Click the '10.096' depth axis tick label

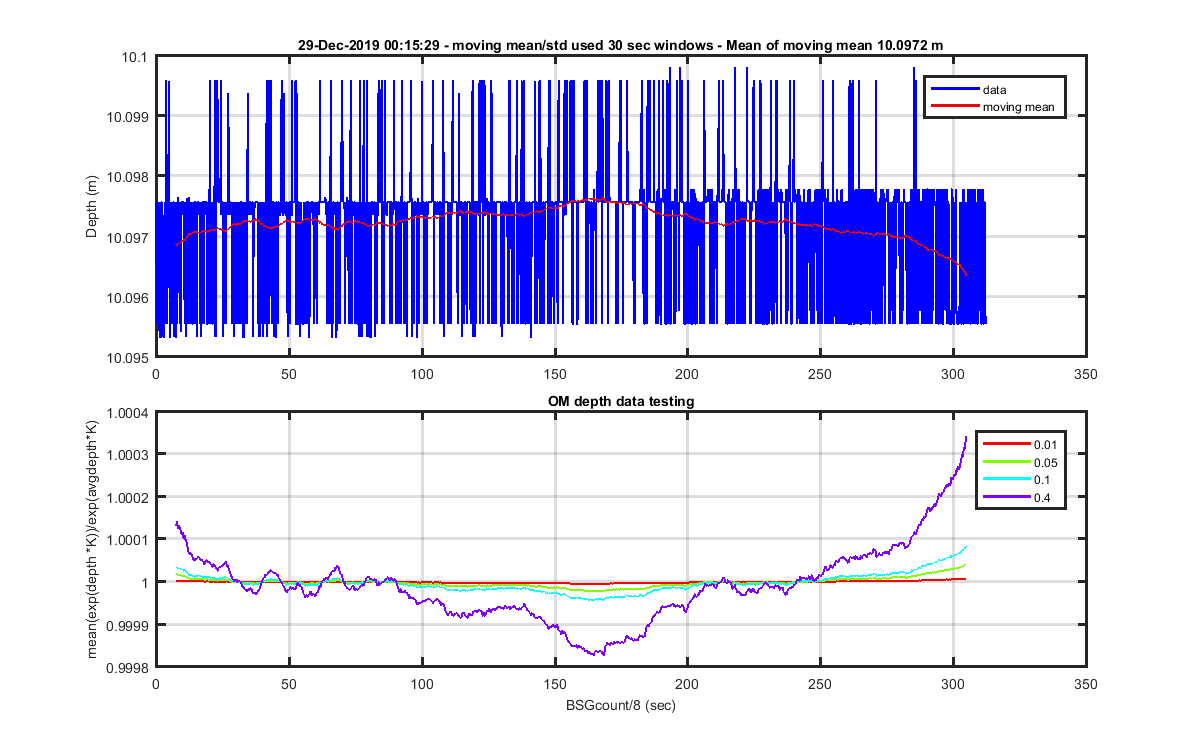click(x=130, y=297)
